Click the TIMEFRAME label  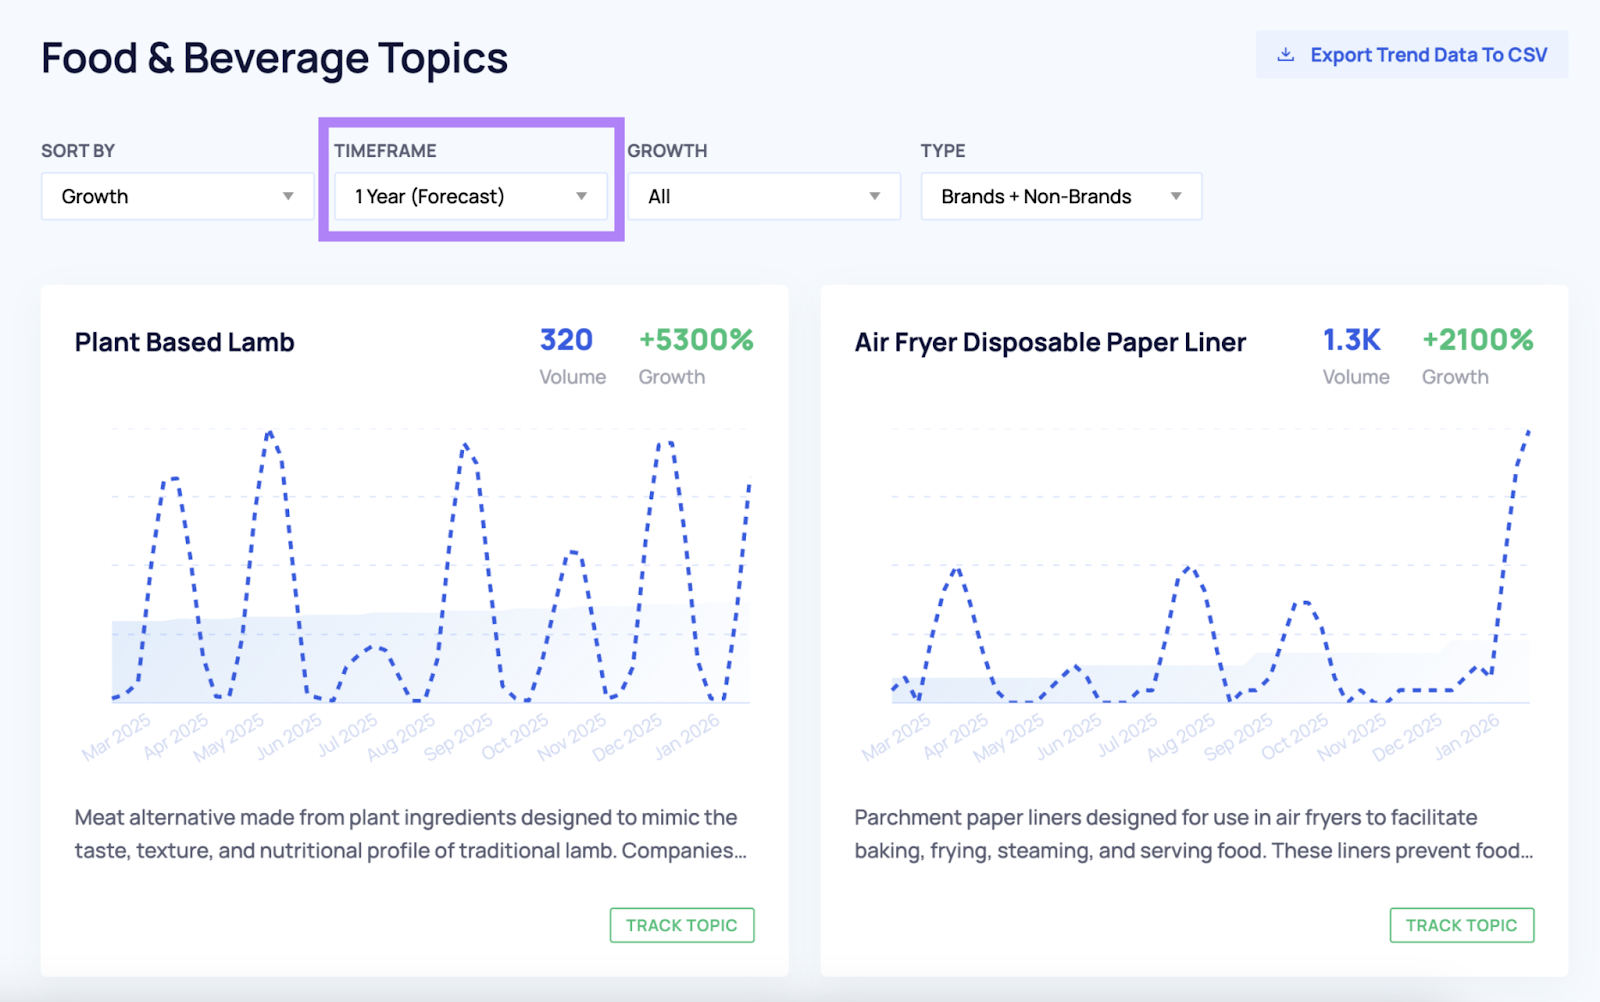click(x=385, y=151)
